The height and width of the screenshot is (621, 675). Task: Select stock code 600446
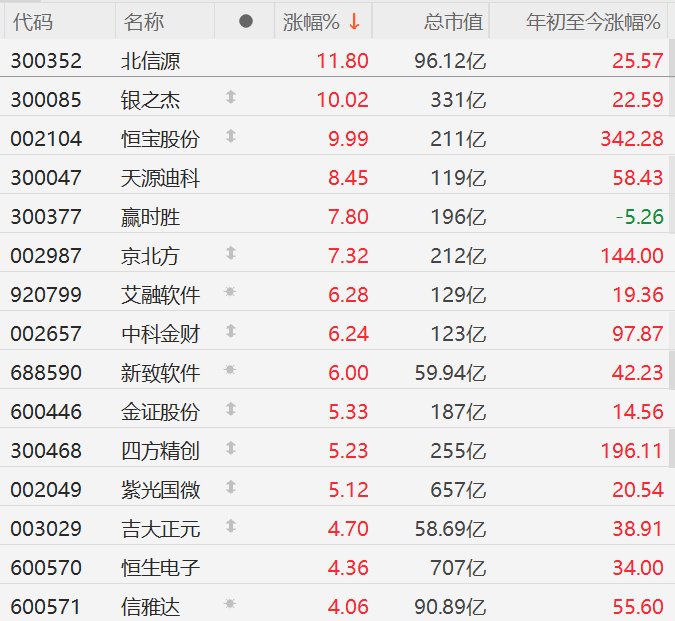(46, 412)
